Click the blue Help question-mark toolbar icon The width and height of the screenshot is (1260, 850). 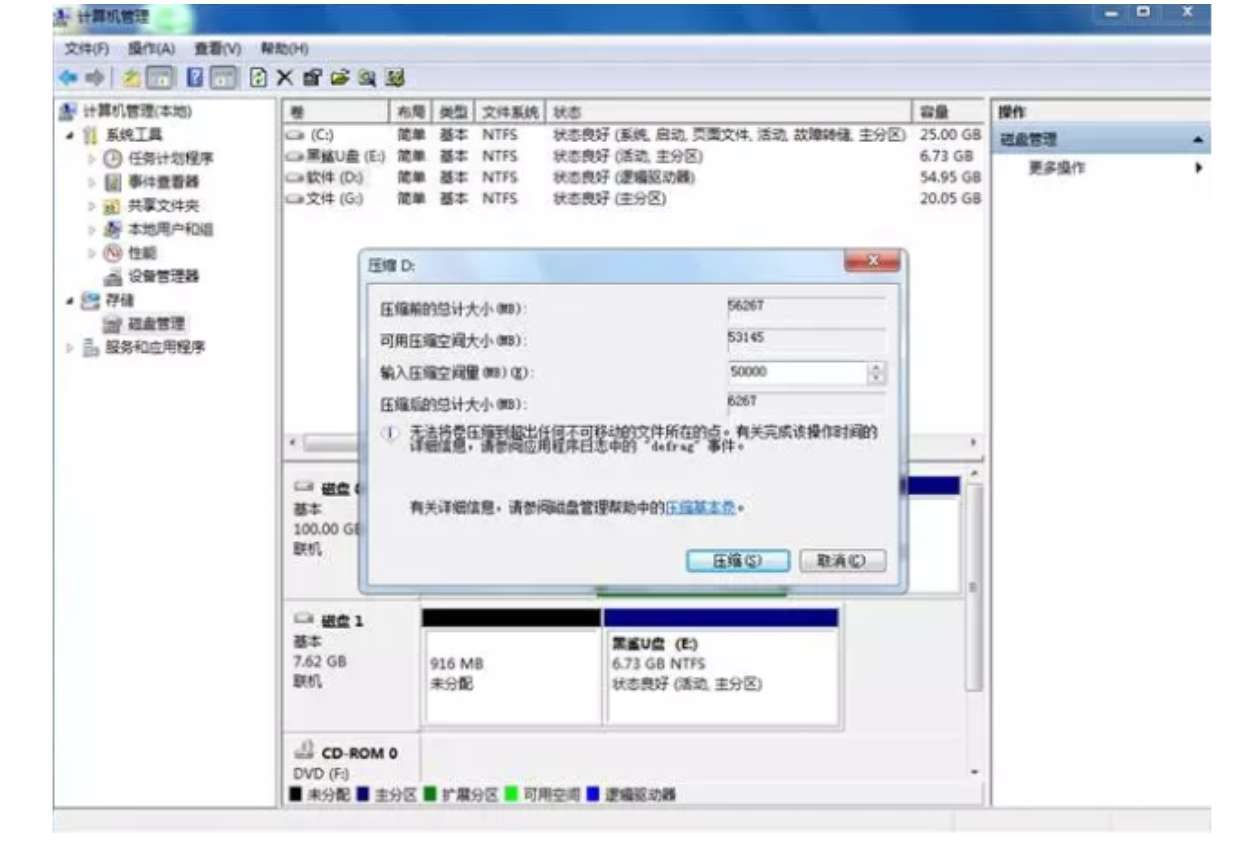pyautogui.click(x=196, y=78)
